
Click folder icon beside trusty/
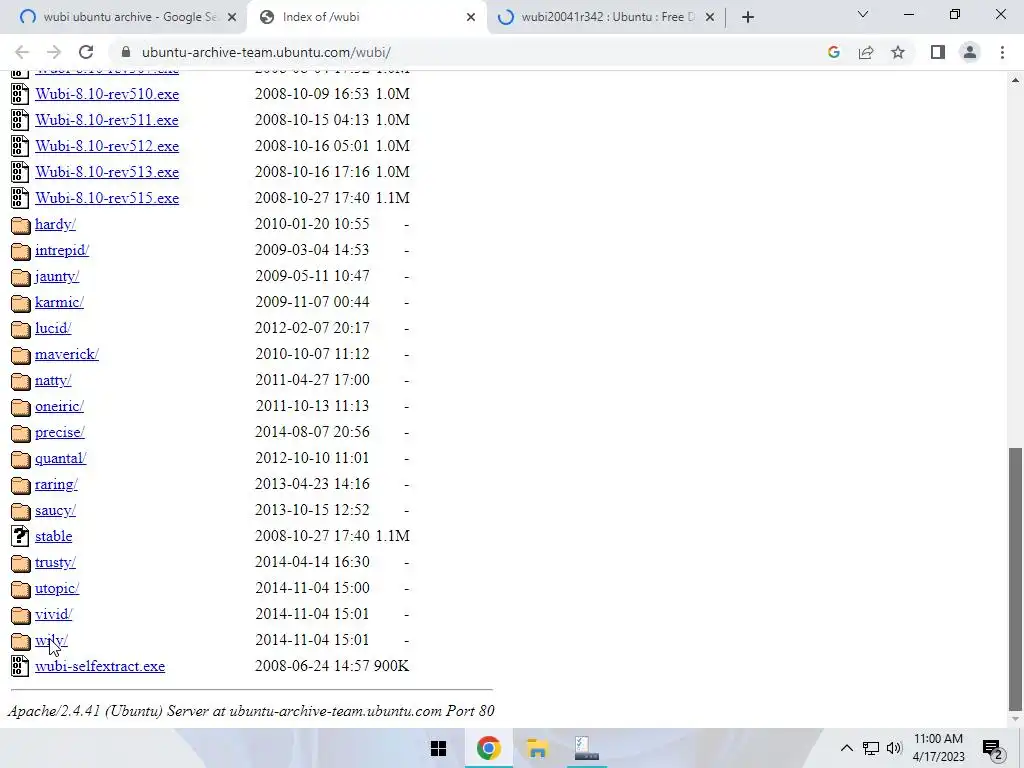(x=21, y=563)
